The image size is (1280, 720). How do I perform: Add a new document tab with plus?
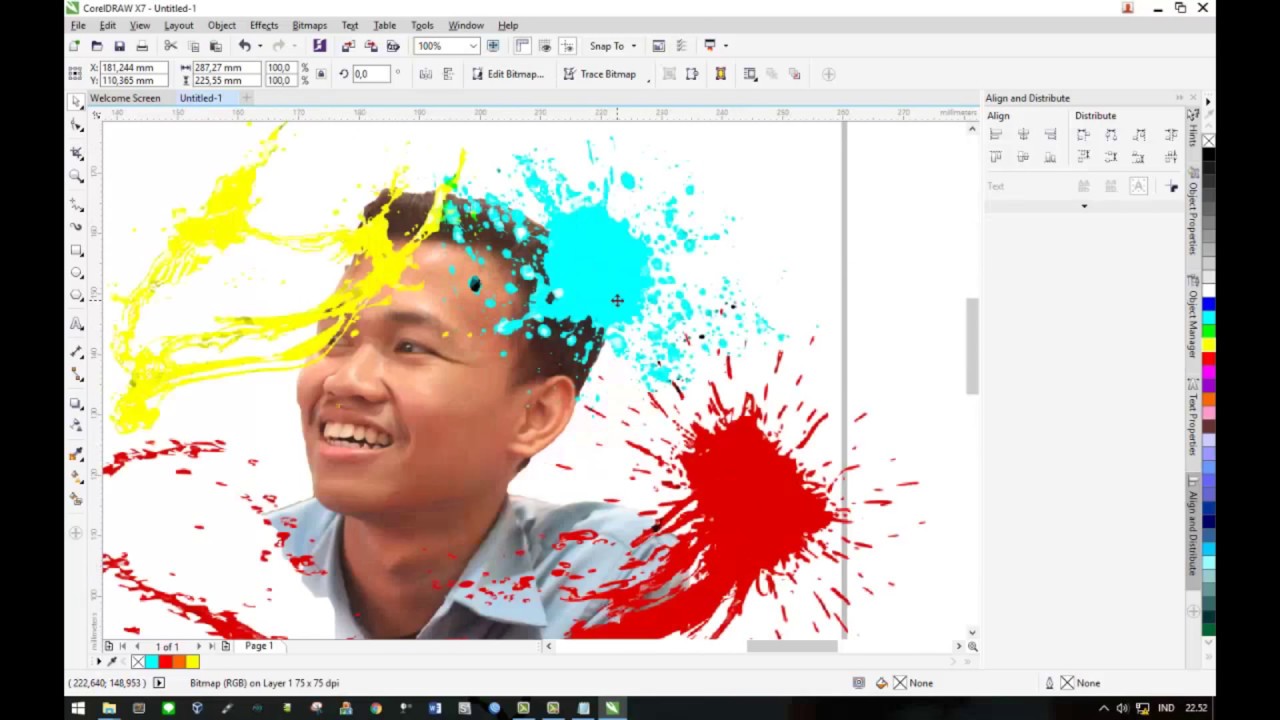click(x=247, y=98)
